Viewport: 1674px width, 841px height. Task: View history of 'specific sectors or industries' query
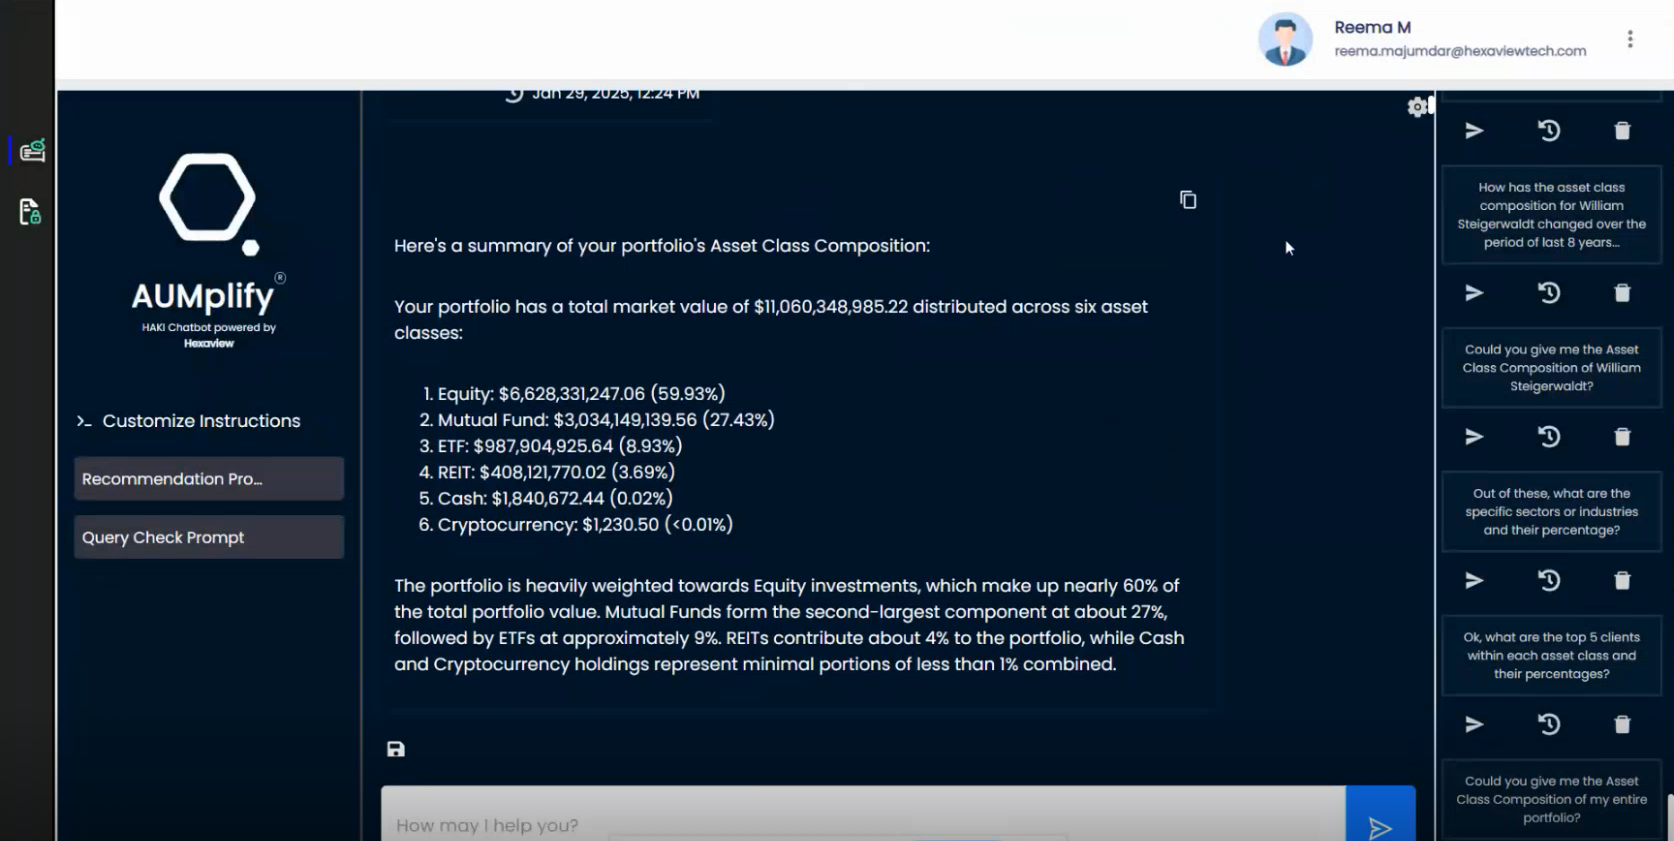[x=1548, y=581]
